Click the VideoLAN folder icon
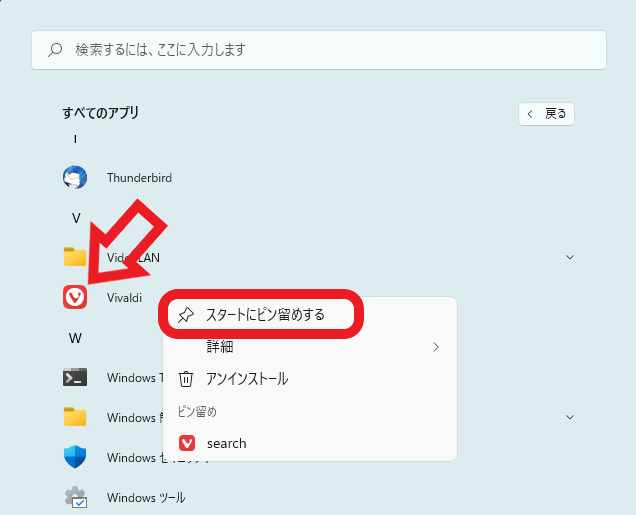636x515 pixels. coord(75,257)
